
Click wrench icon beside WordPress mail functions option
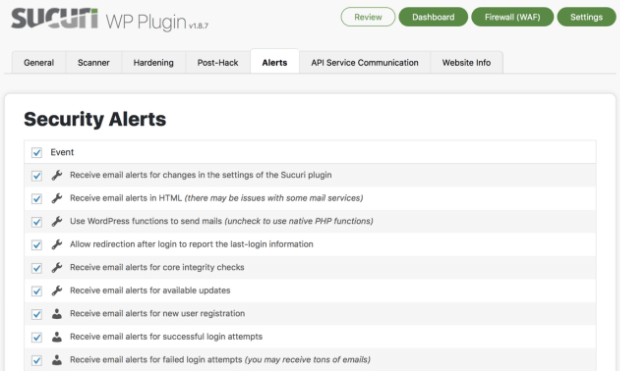(57, 221)
